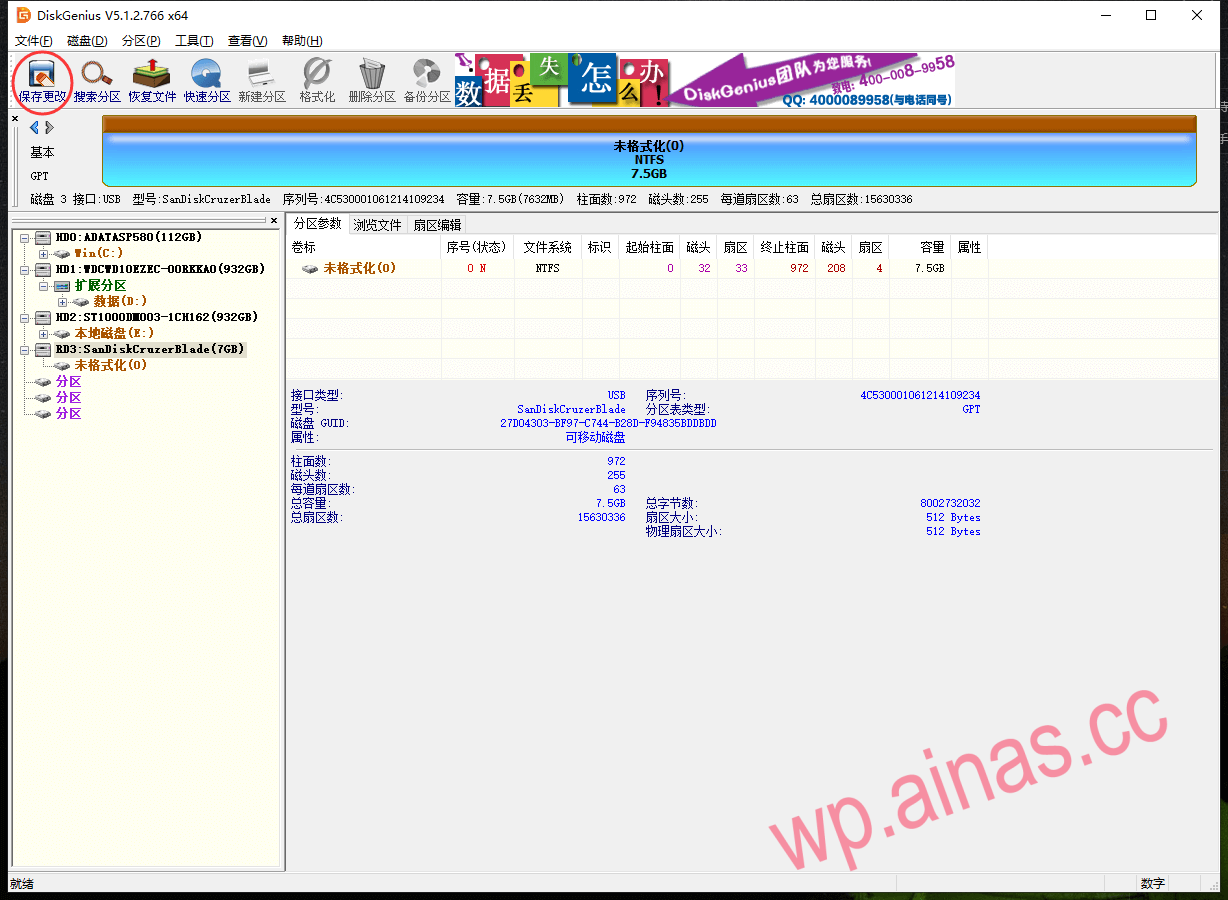1228x900 pixels.
Task: Go to the next disk with right arrow
Action: point(49,128)
